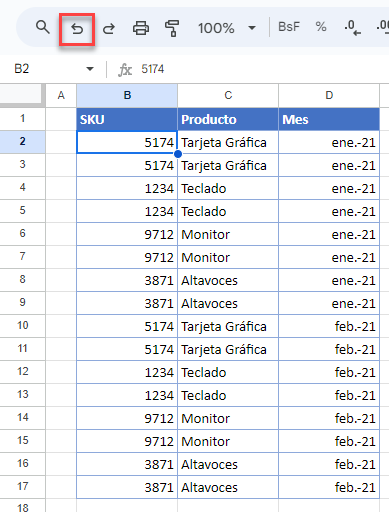Click the fill handle dot of B2
The image size is (389, 512).
pyautogui.click(x=178, y=154)
